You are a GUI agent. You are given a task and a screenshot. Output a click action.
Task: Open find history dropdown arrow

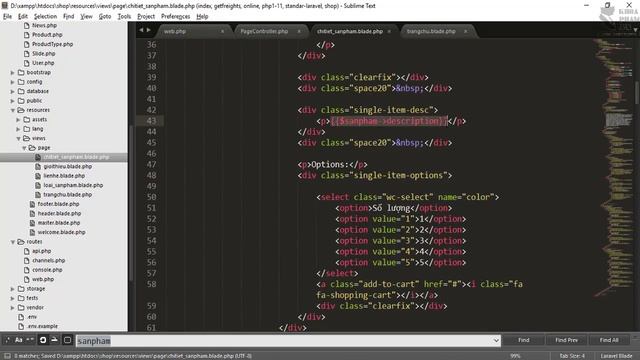coord(496,340)
